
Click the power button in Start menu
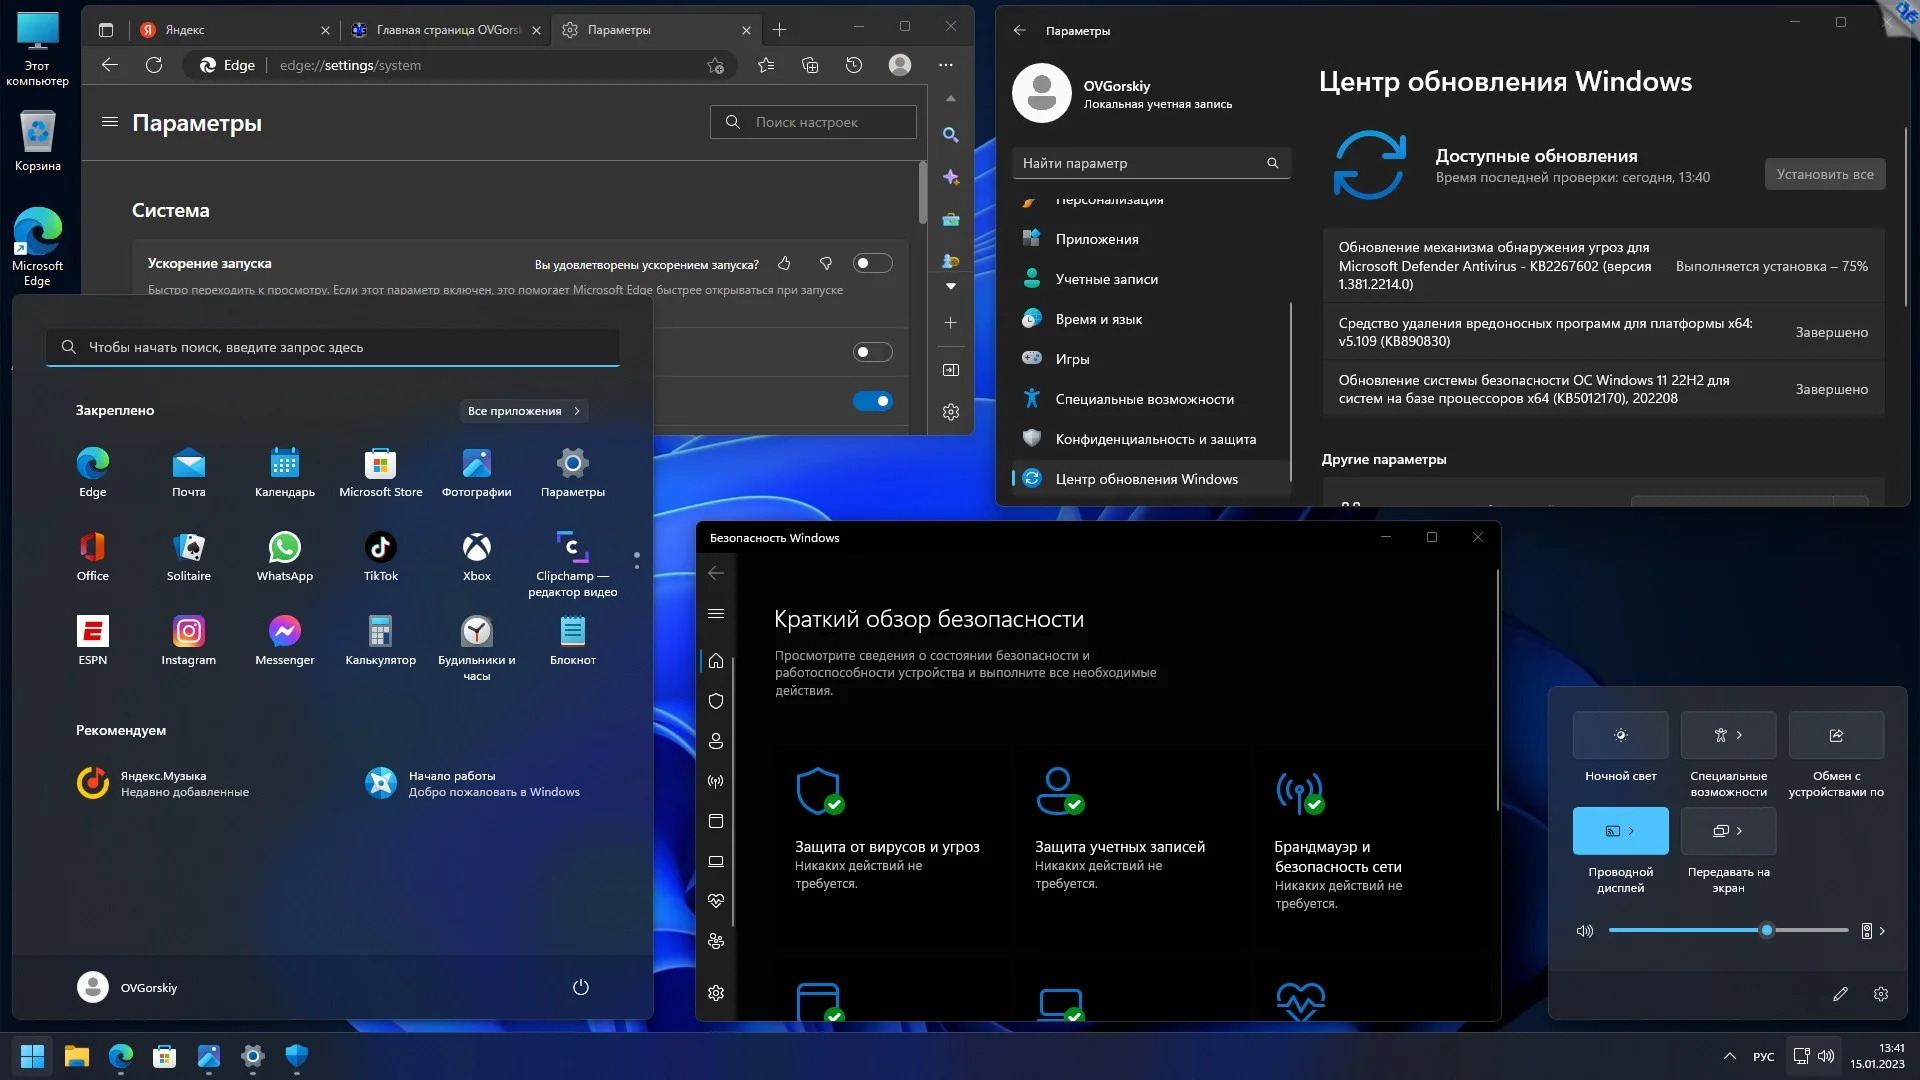point(580,987)
